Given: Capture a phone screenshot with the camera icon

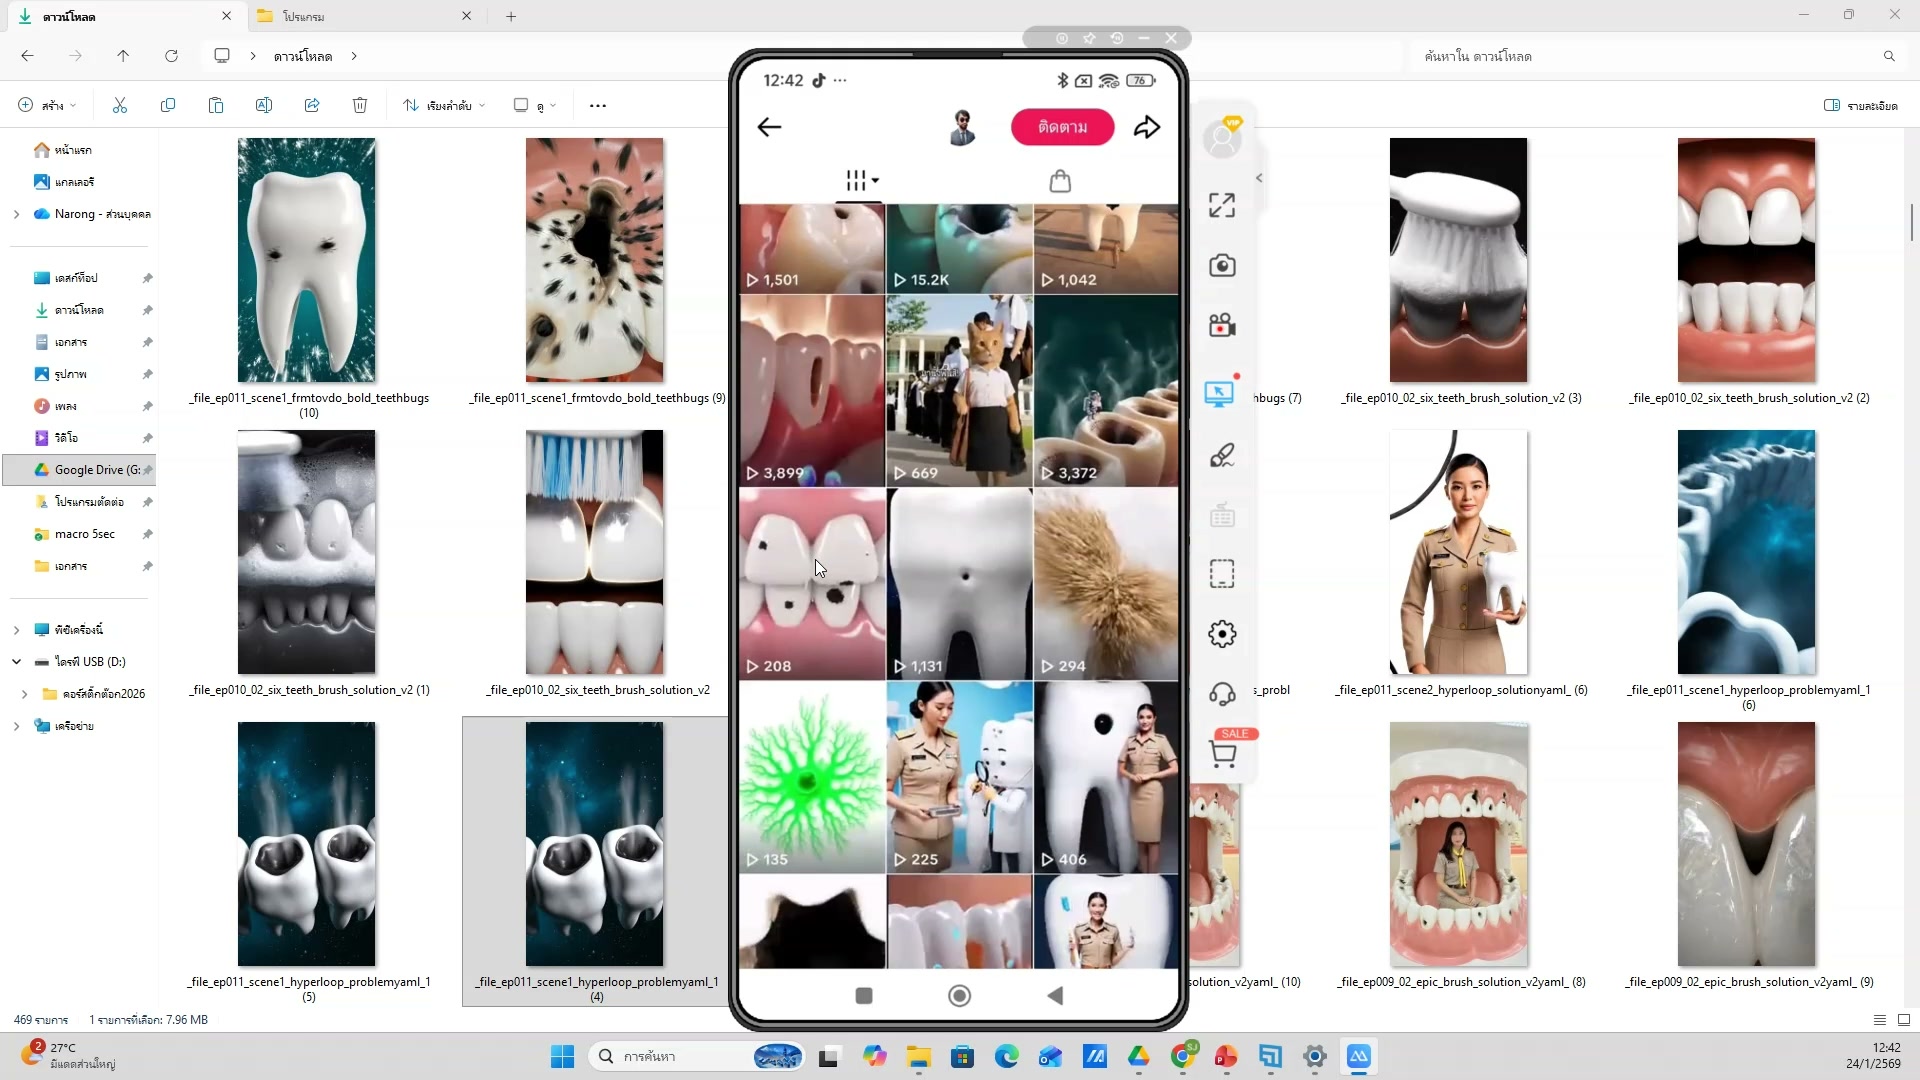Looking at the screenshot, I should pyautogui.click(x=1222, y=266).
